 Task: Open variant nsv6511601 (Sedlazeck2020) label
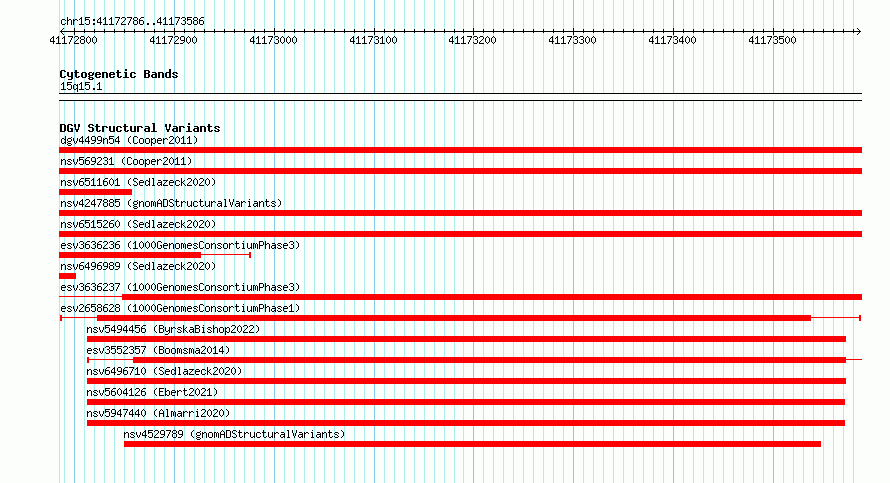point(138,182)
